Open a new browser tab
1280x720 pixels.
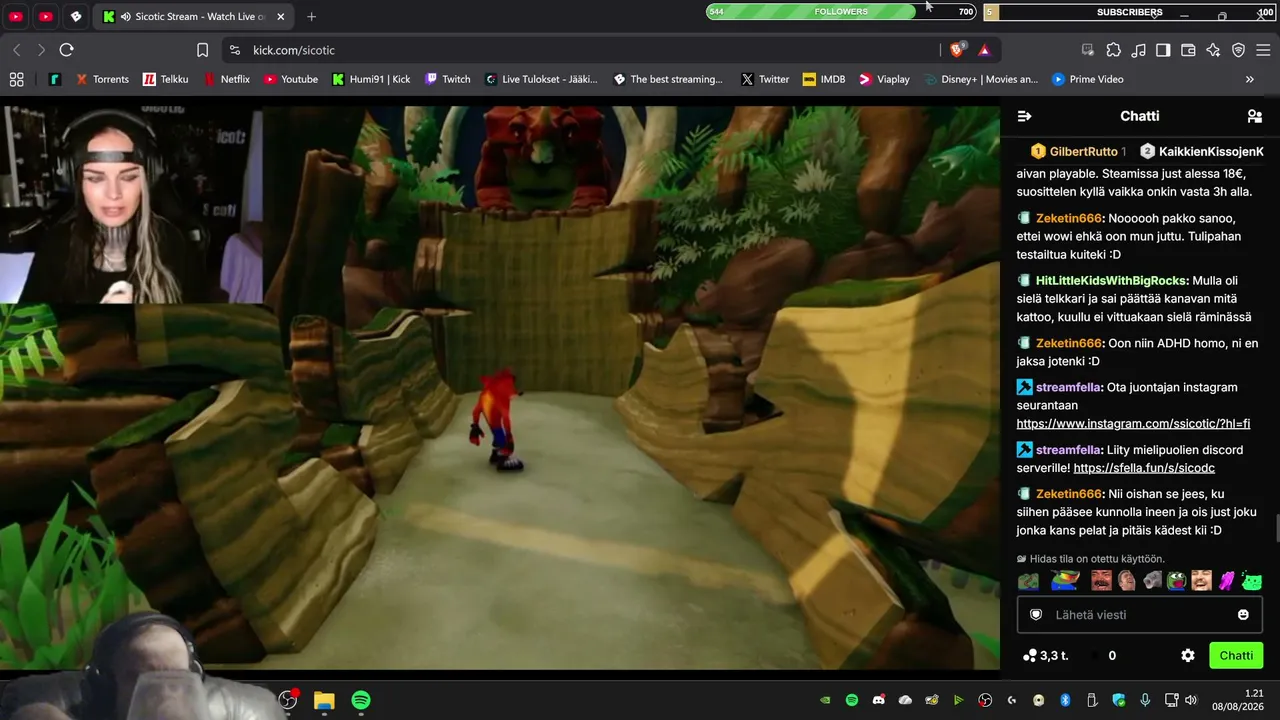[x=312, y=17]
